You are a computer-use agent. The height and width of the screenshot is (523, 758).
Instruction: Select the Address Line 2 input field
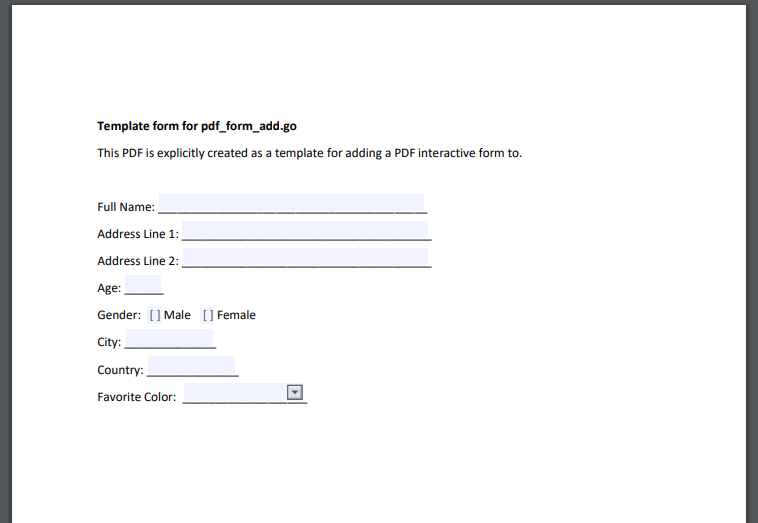pos(305,258)
